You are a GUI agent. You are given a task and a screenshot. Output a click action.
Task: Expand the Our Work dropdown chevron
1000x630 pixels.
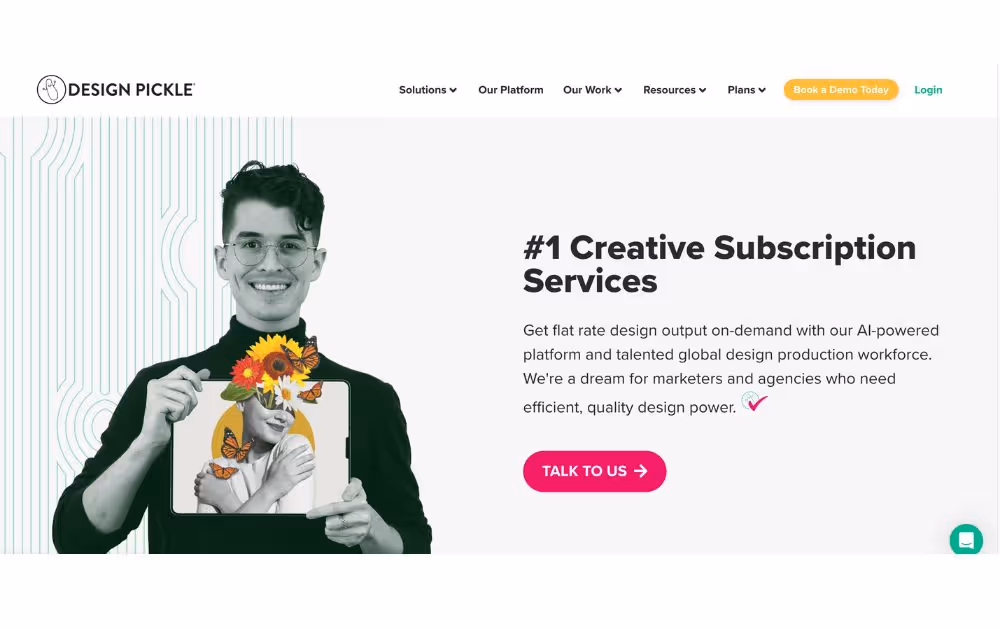click(618, 91)
